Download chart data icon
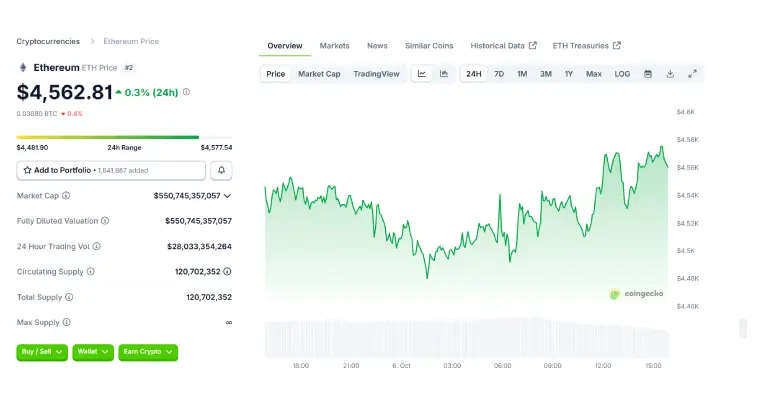This screenshot has height=400, width=760. coord(670,74)
